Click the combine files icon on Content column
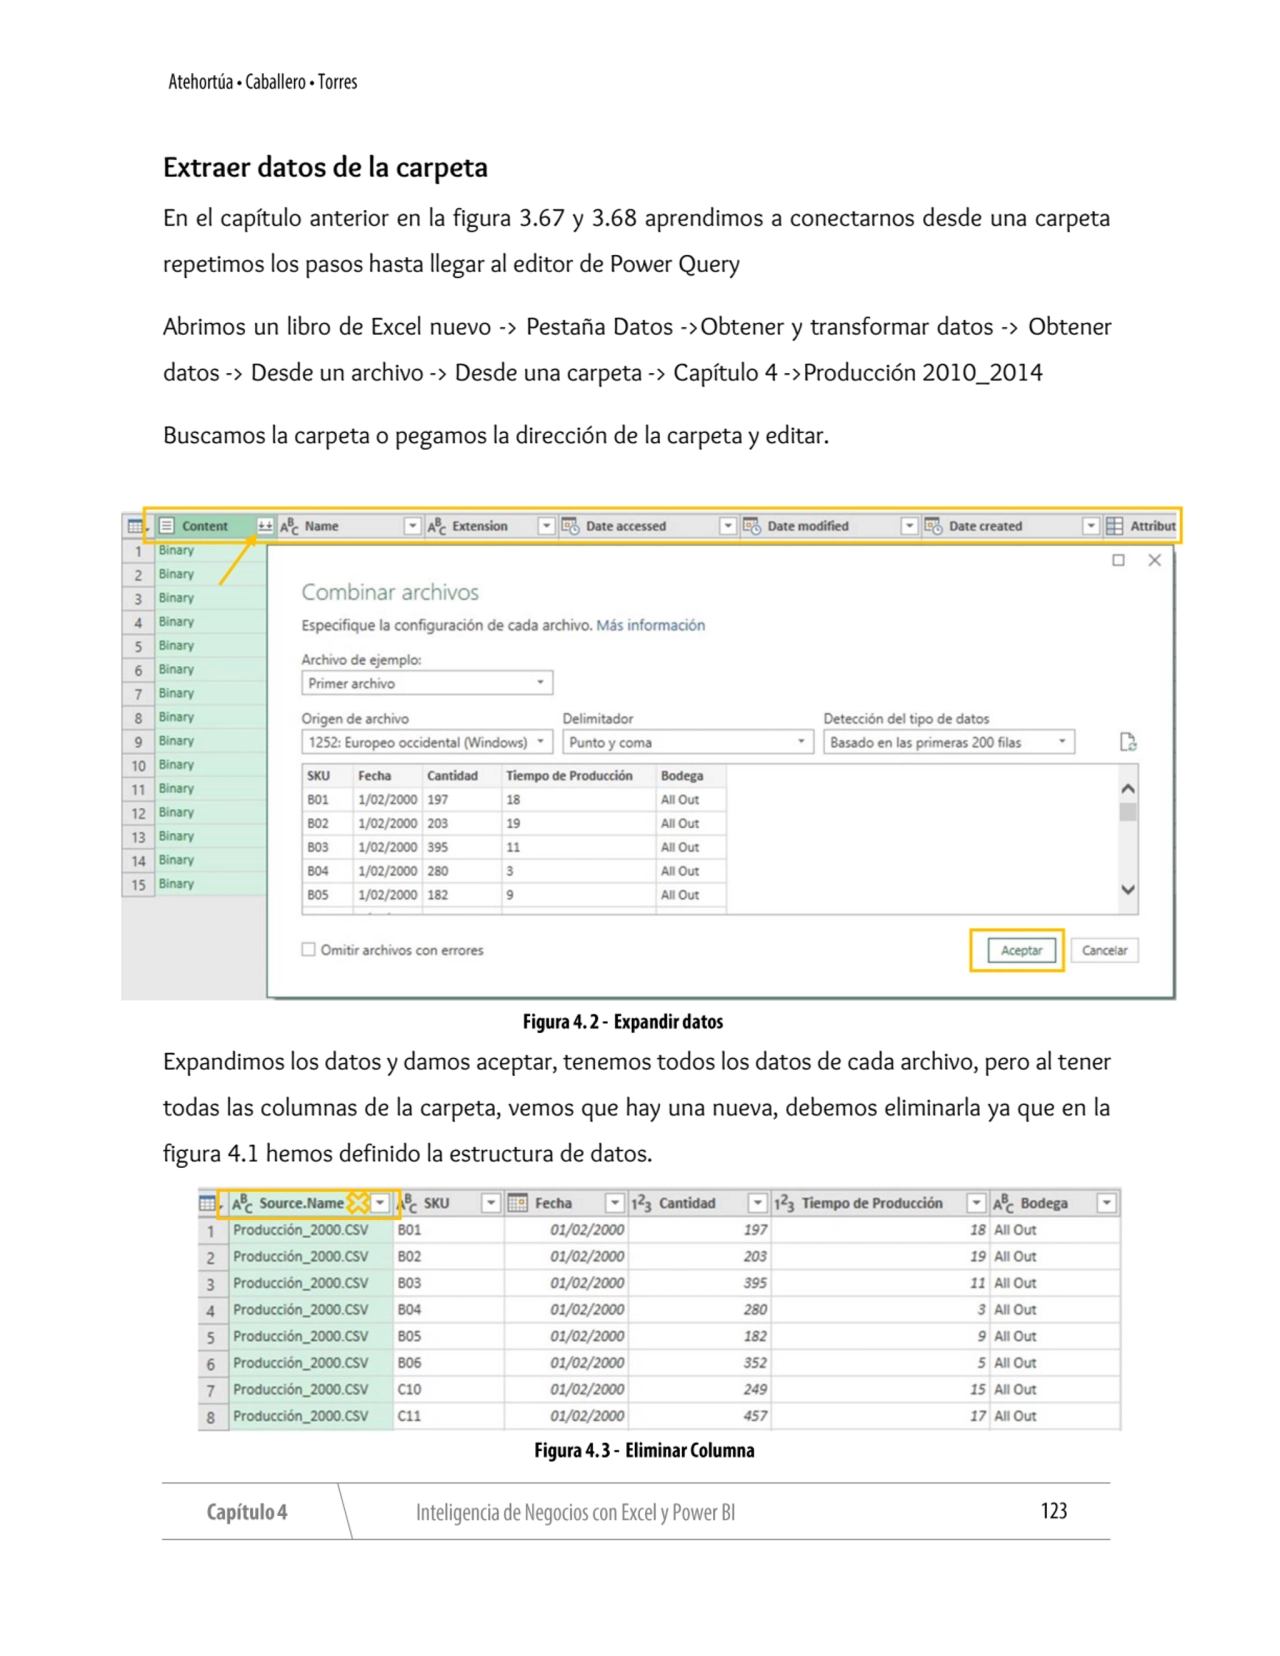Screen dimensions: 1280x1656 coord(265,526)
